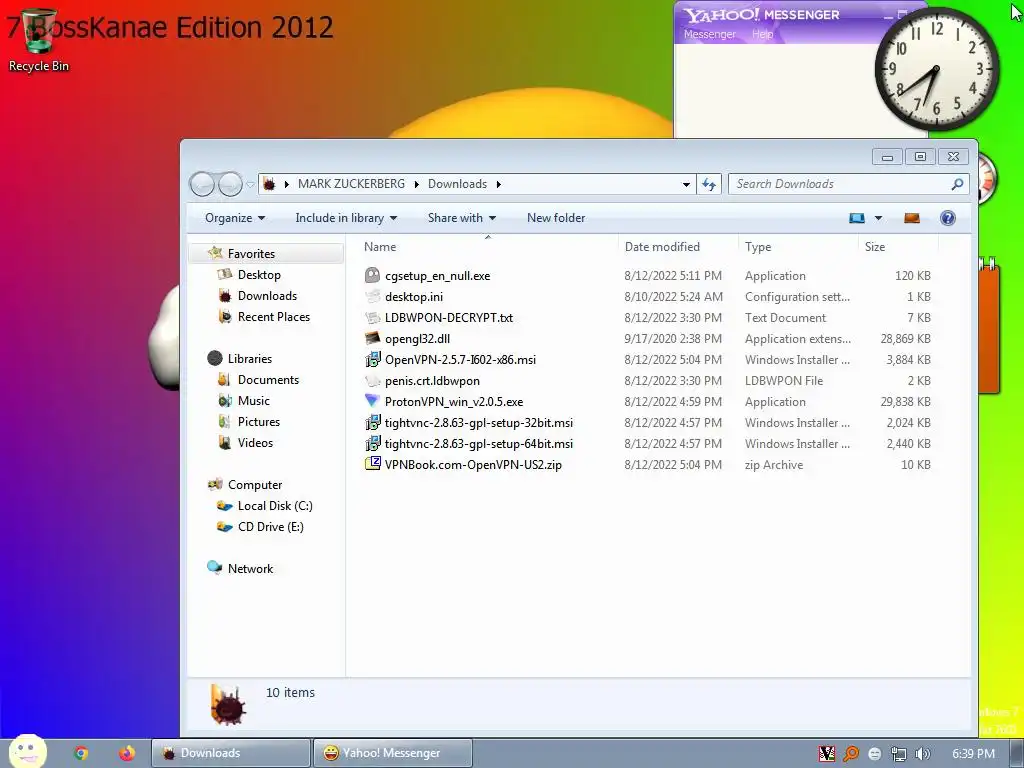Viewport: 1024px width, 768px height.
Task: Expand the arrow after Downloads in the address bar
Action: coord(498,184)
